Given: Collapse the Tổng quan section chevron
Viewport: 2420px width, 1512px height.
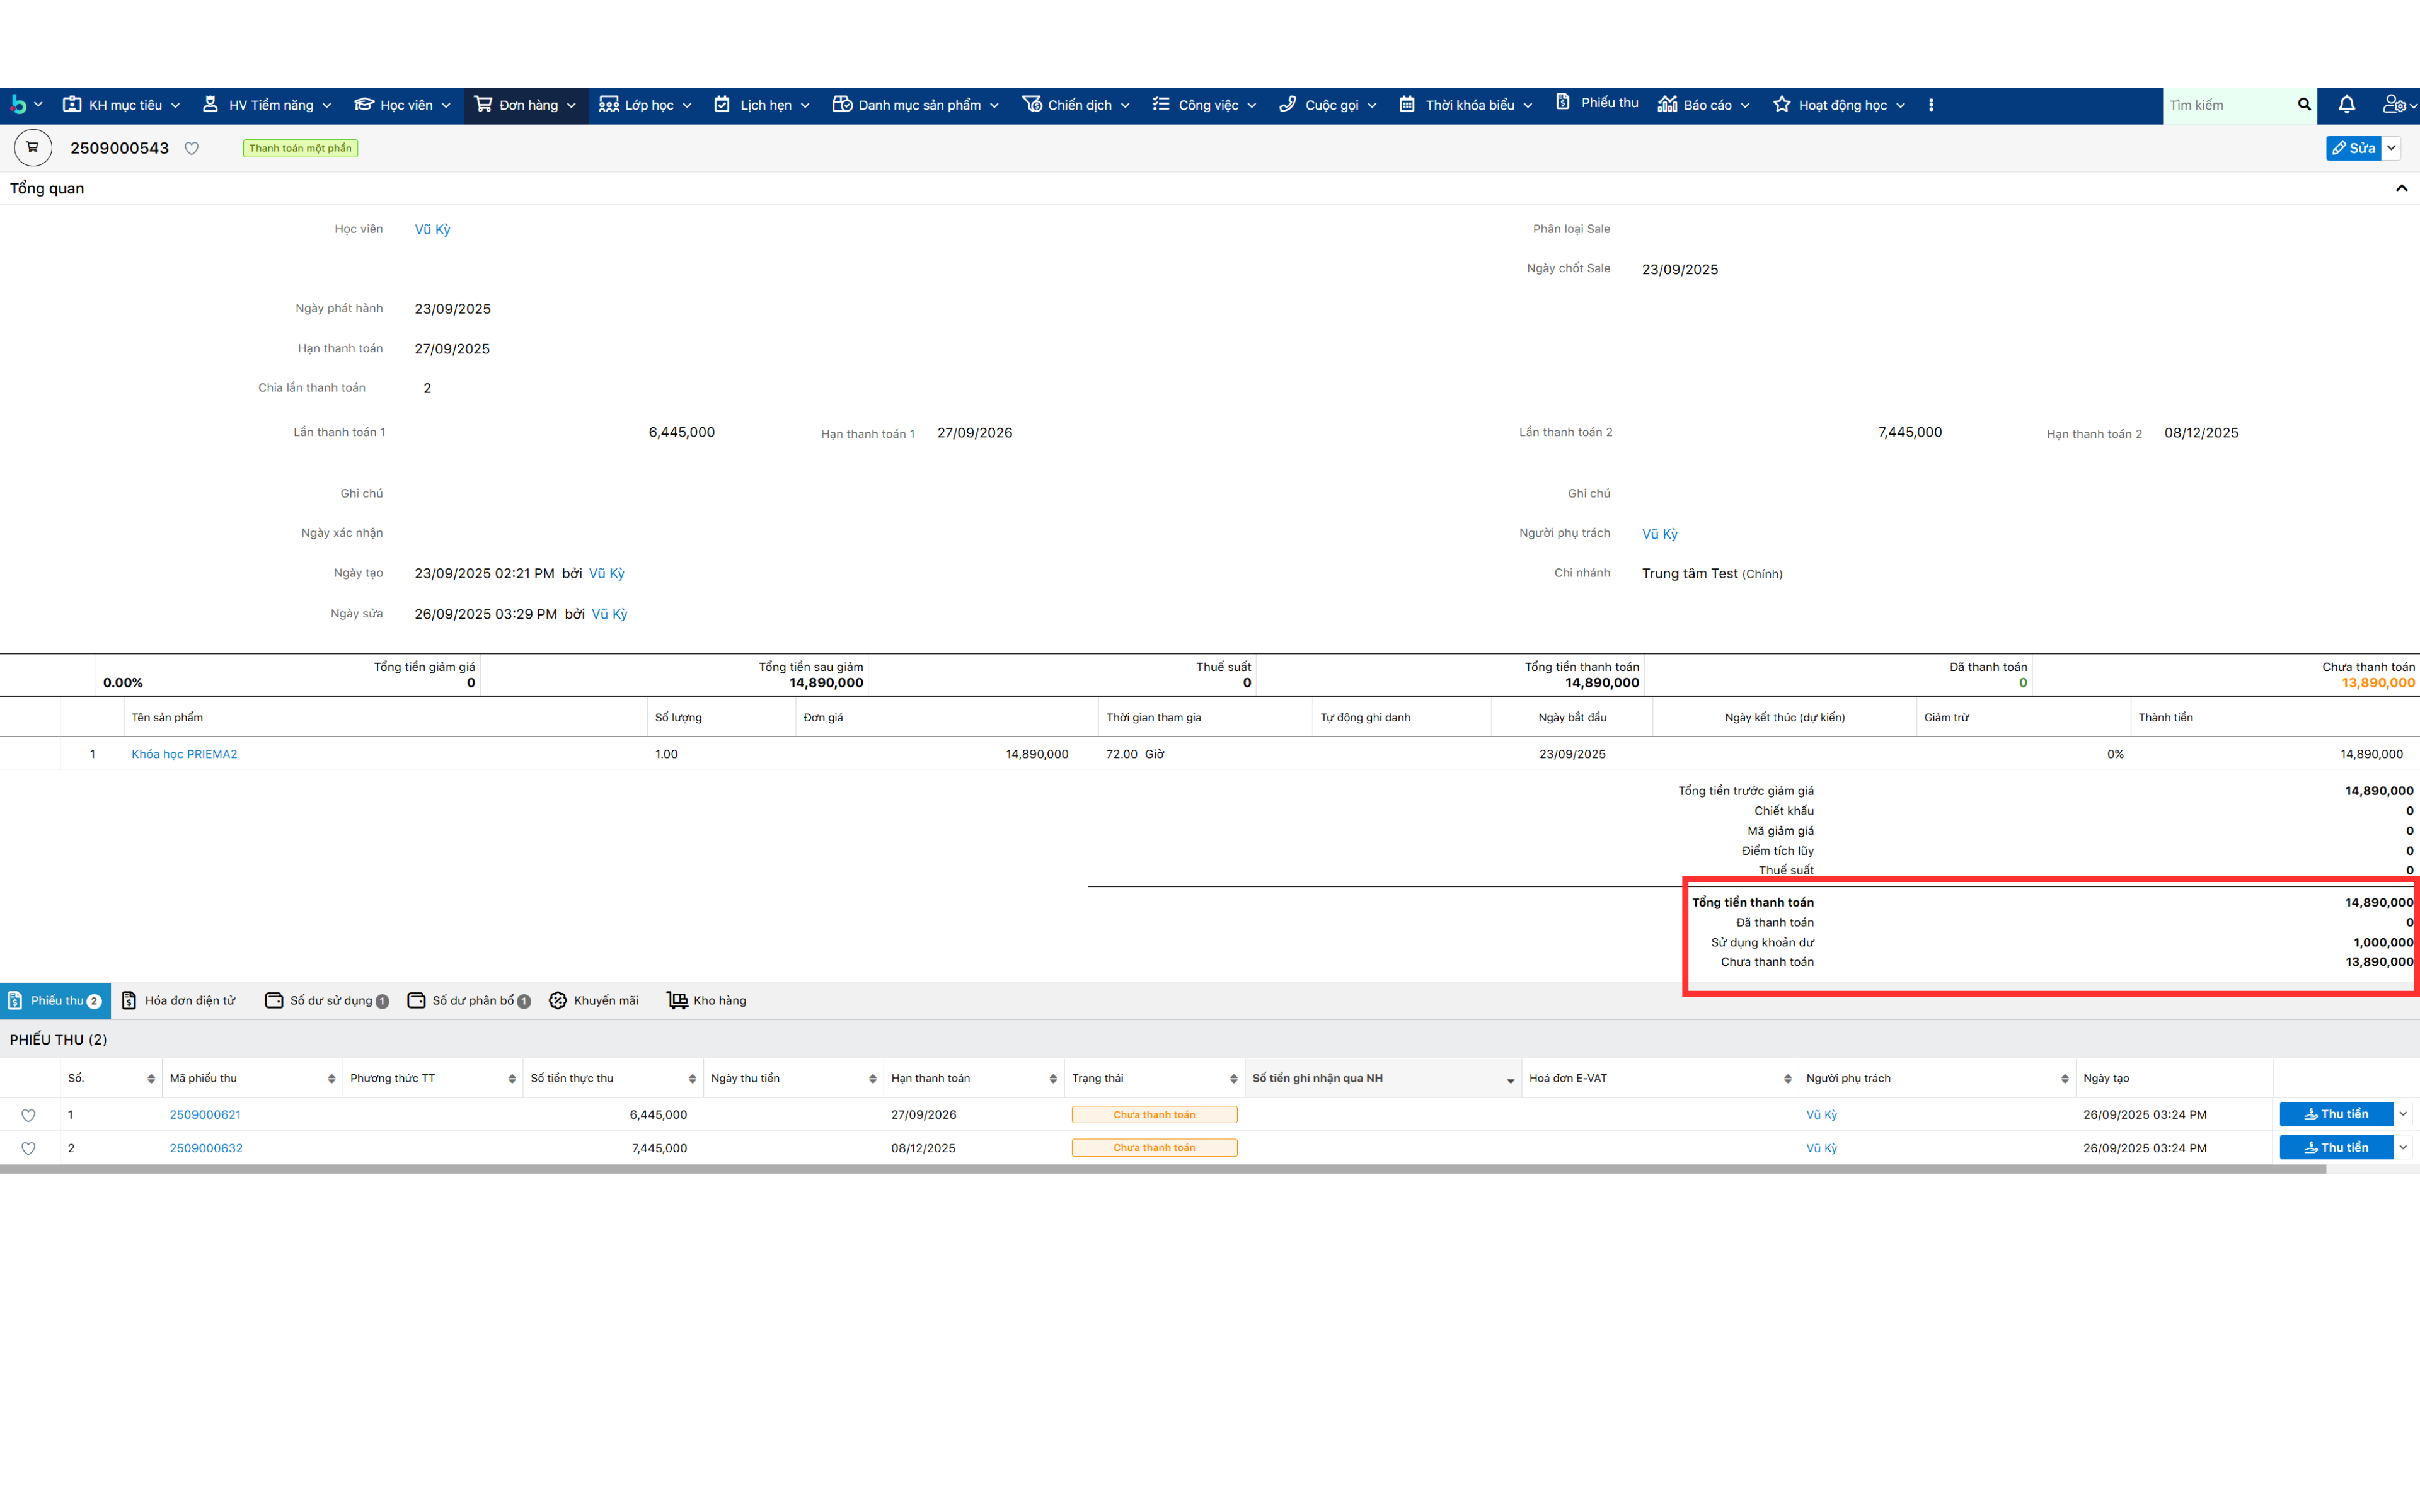Looking at the screenshot, I should [2401, 188].
